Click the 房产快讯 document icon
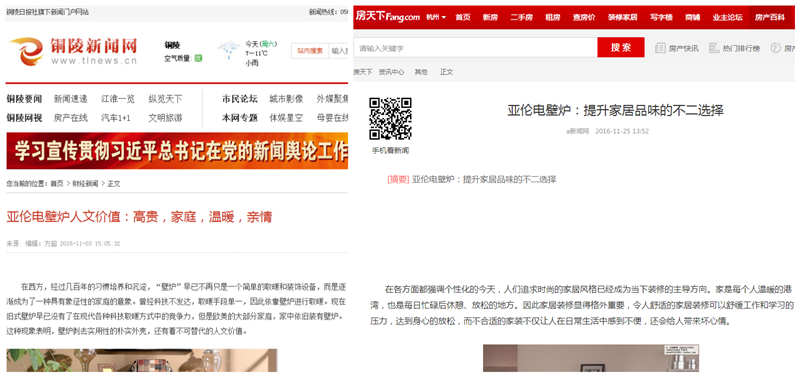This screenshot has width=800, height=377. pyautogui.click(x=660, y=48)
